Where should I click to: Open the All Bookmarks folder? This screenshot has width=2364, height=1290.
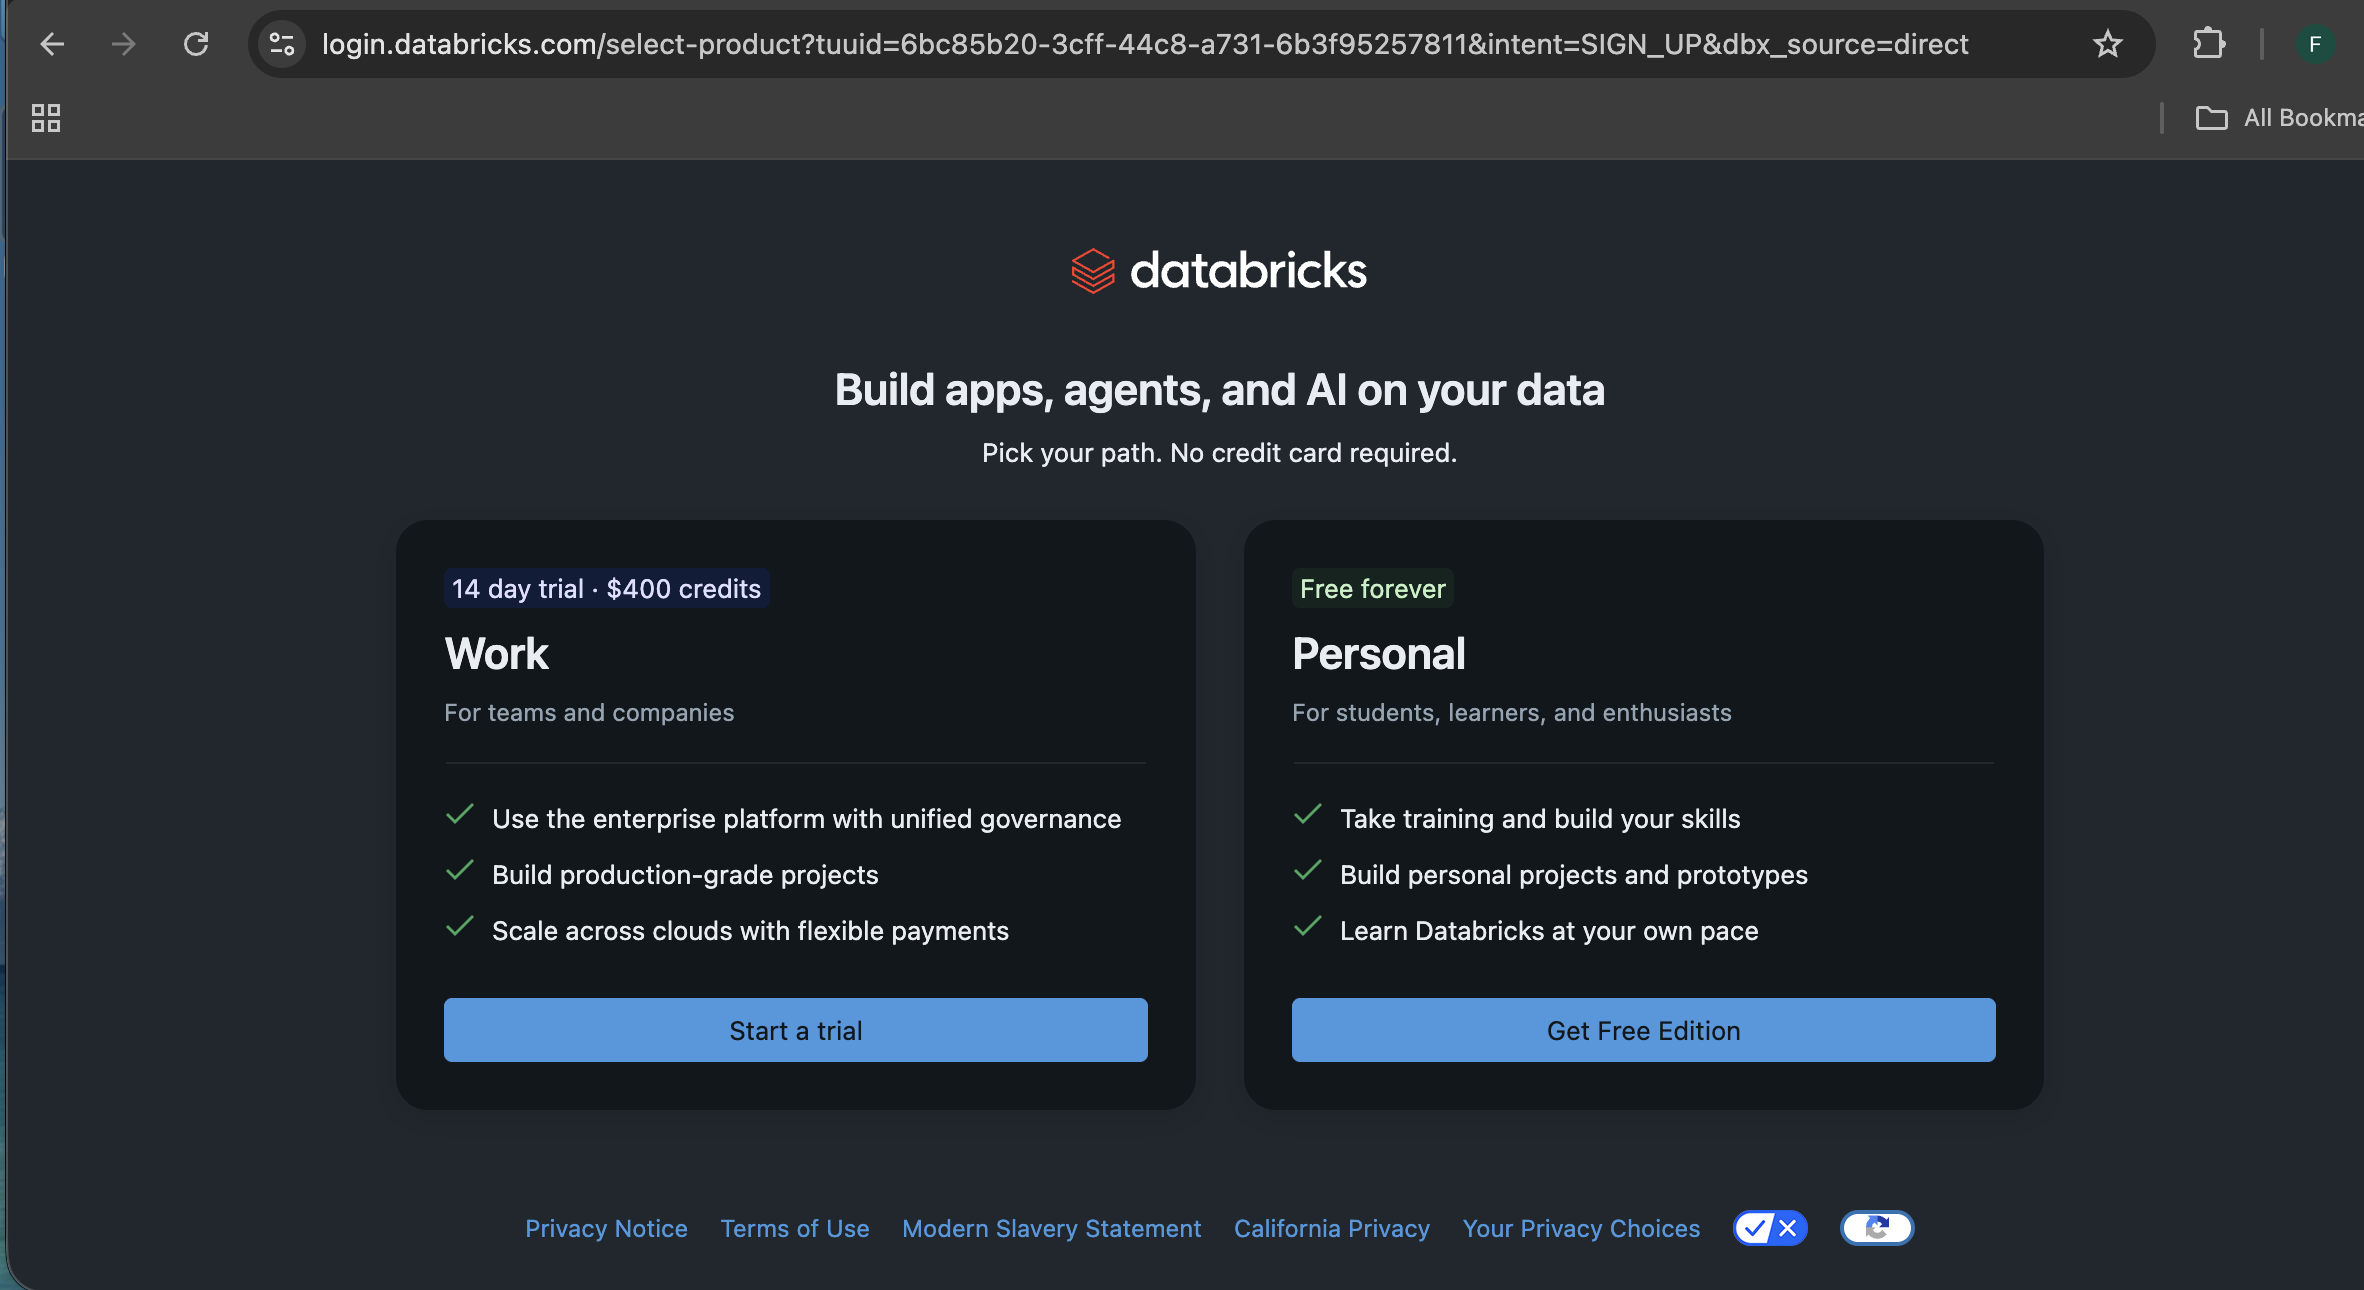point(2279,118)
